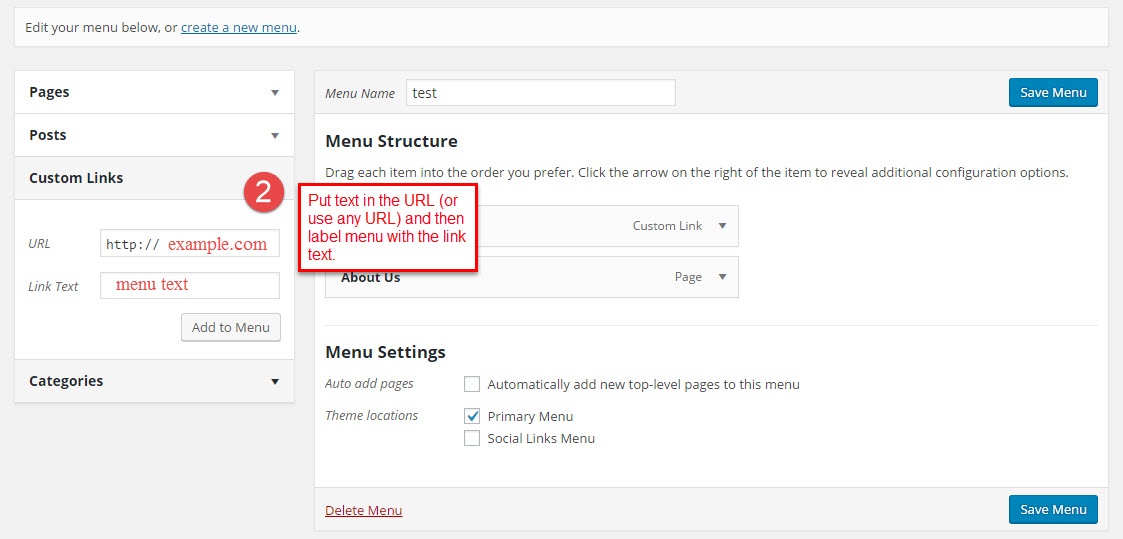The image size is (1123, 539).
Task: Click the Delete Menu link
Action: pos(363,511)
